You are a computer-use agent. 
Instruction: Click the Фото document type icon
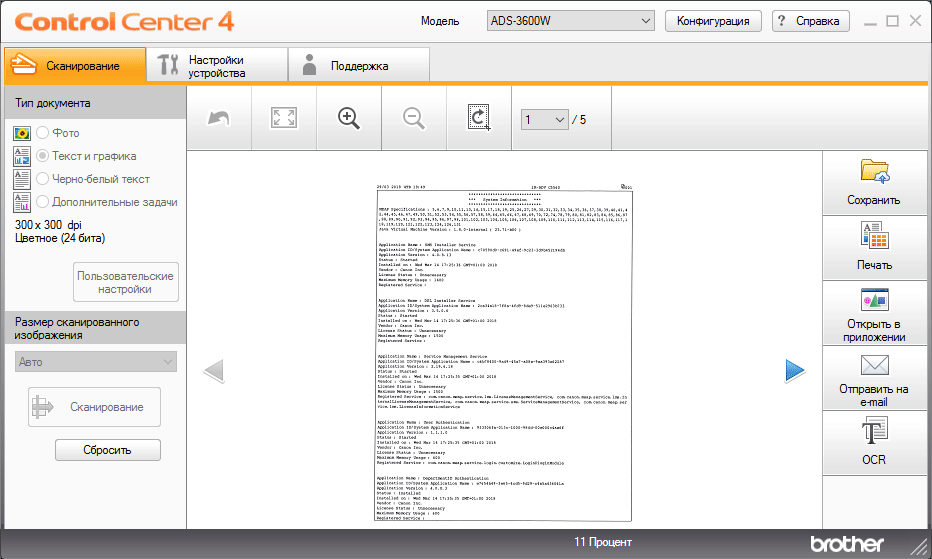pos(22,133)
